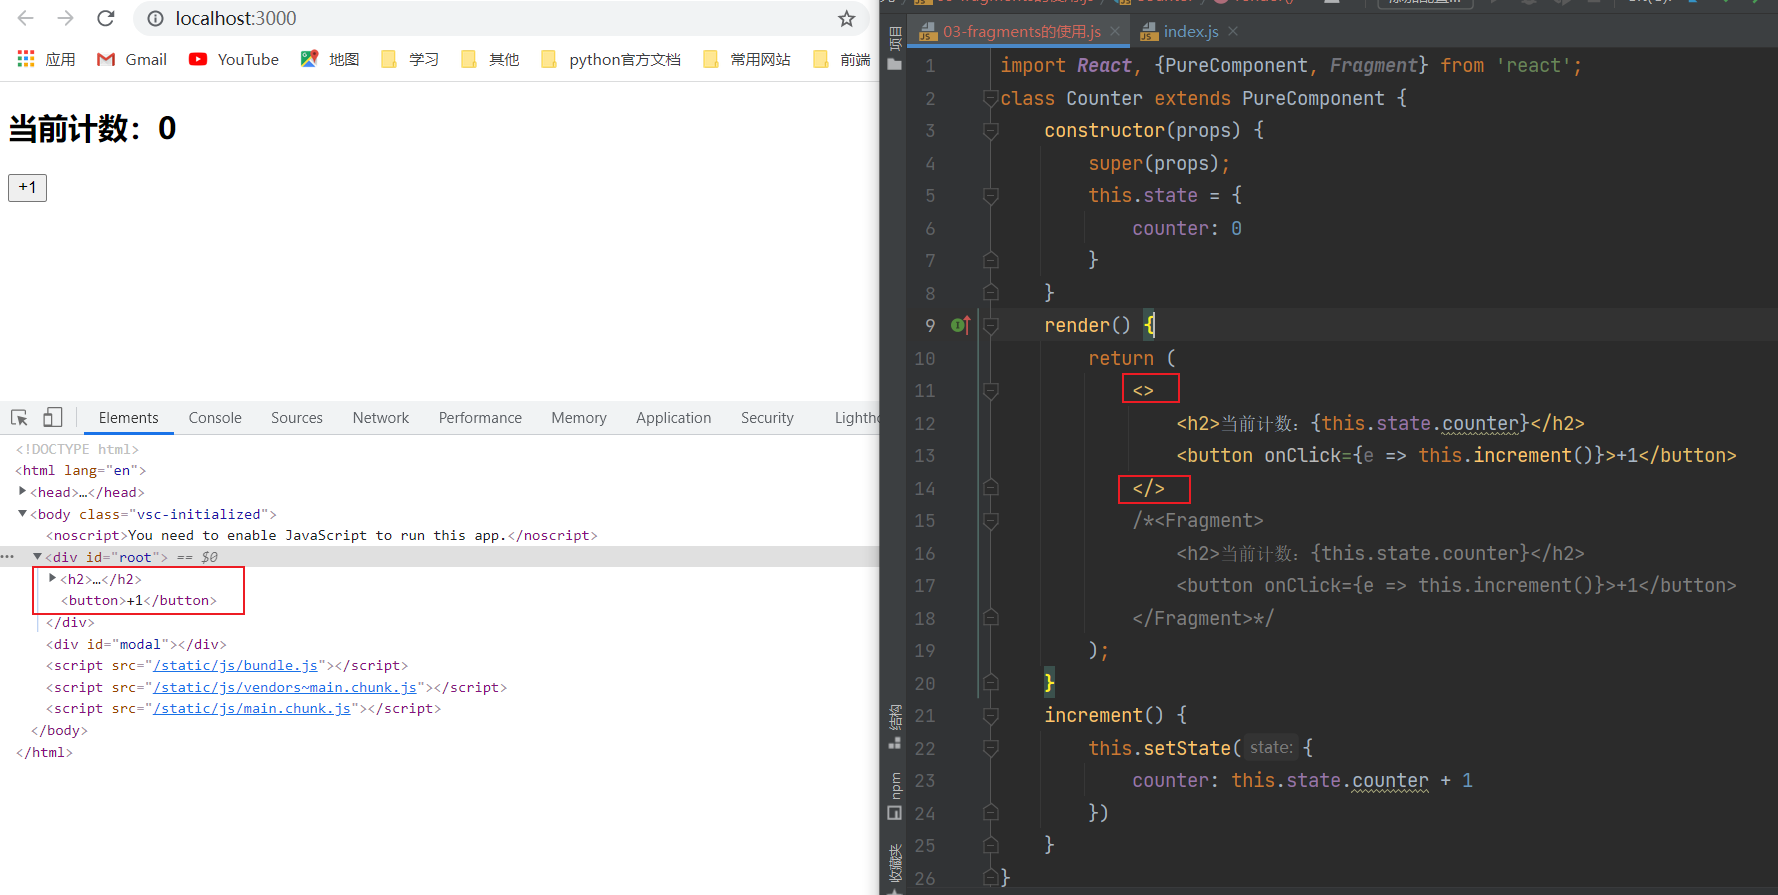This screenshot has height=895, width=1778.
Task: Click the ellipsis beside the root div row
Action: tap(8, 557)
